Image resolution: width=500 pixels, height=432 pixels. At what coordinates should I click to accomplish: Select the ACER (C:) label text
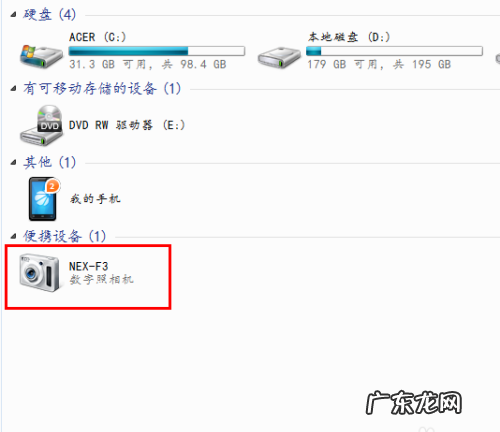[97, 37]
